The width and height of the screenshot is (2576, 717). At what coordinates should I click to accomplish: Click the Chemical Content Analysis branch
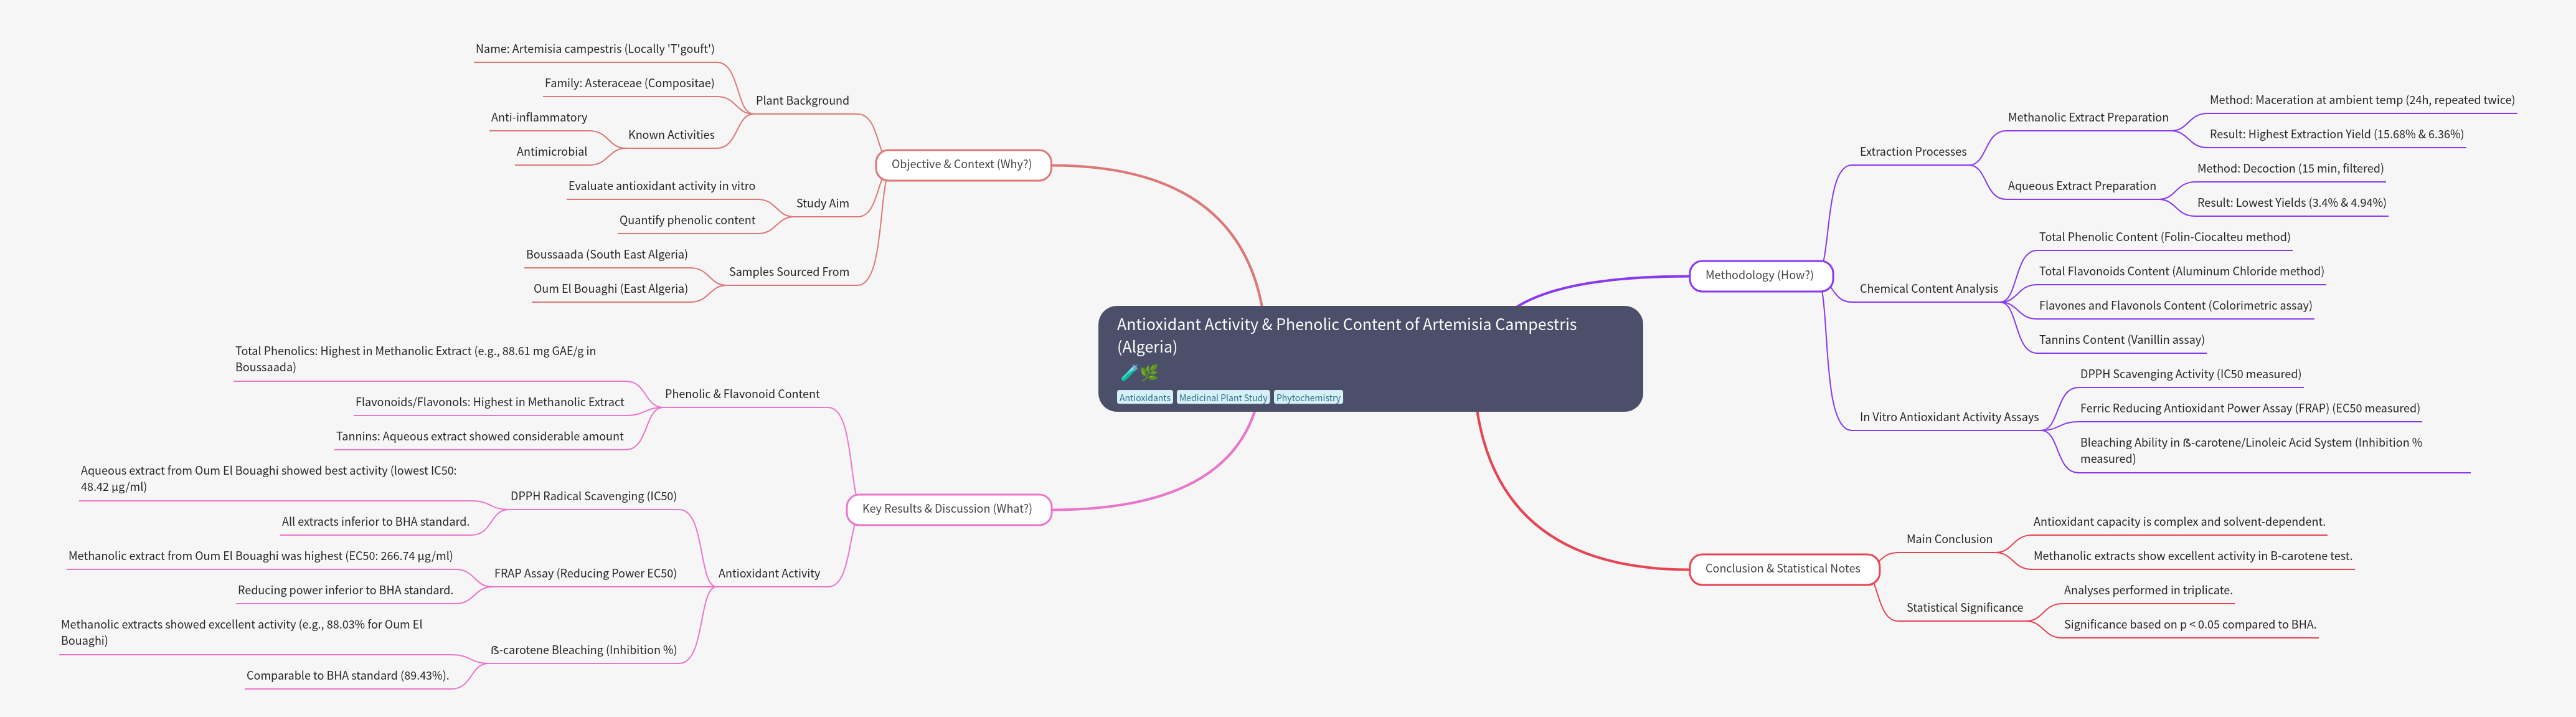[1928, 289]
